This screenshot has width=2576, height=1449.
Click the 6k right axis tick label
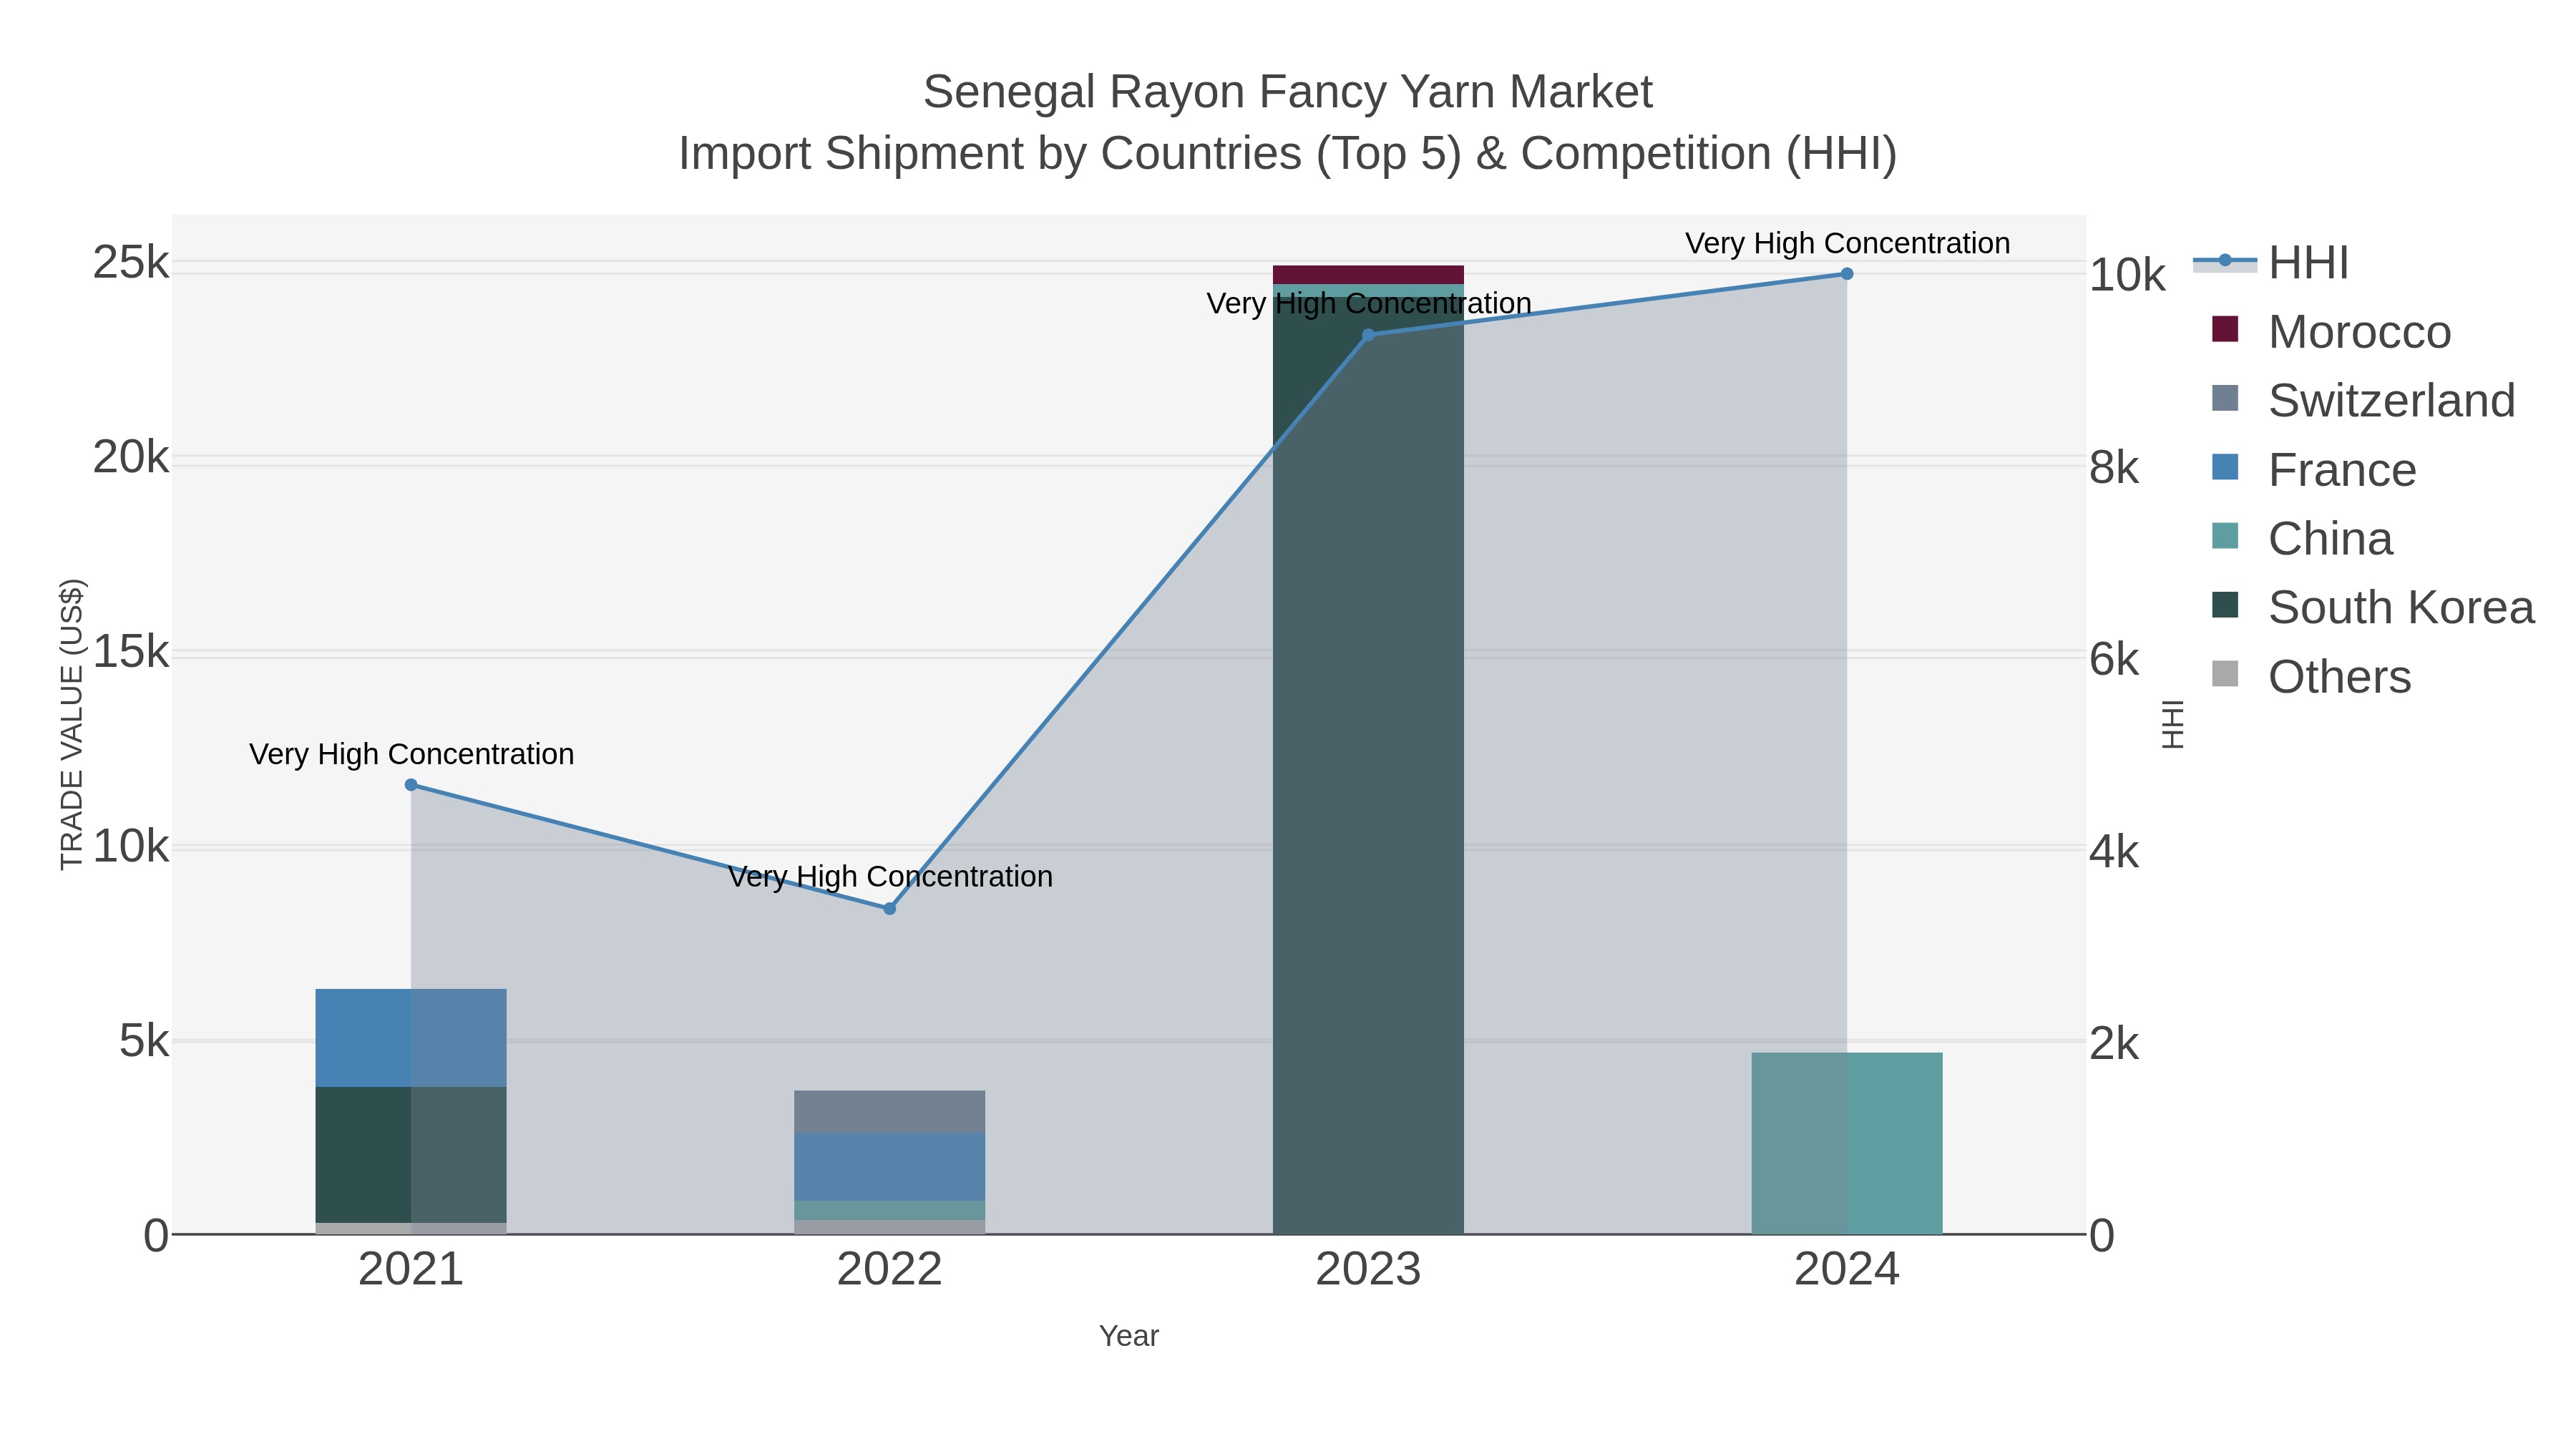(2115, 660)
